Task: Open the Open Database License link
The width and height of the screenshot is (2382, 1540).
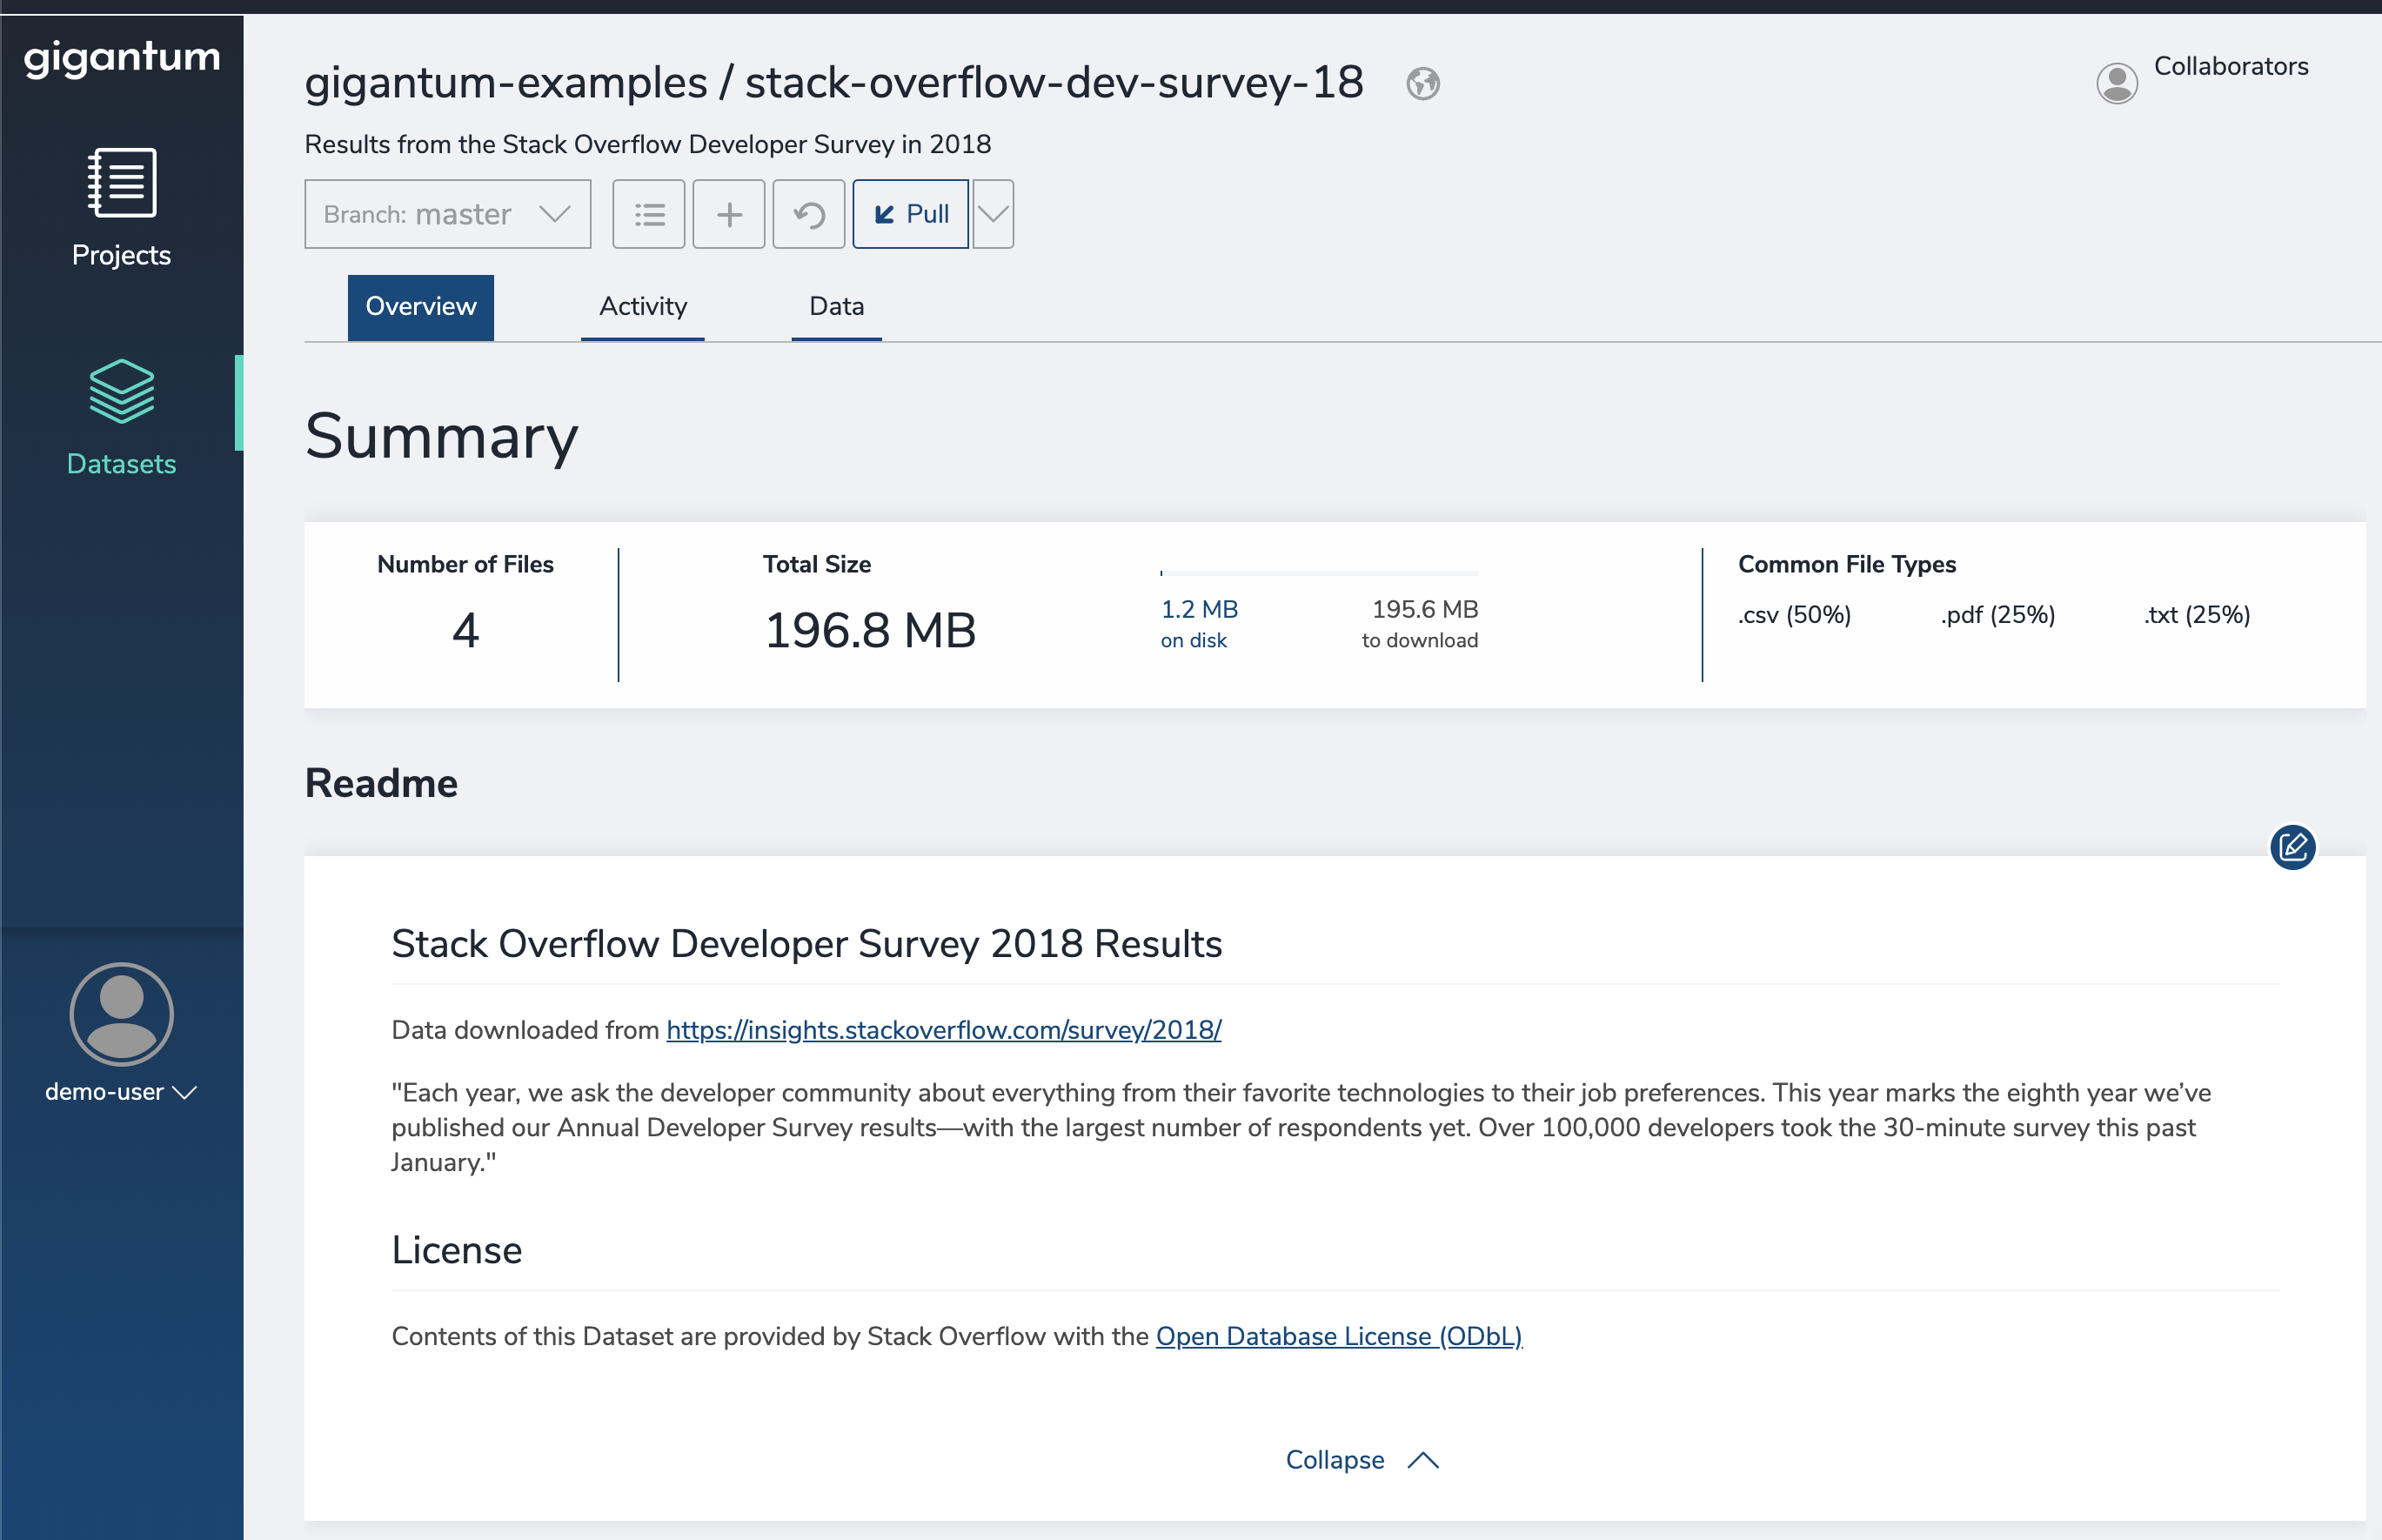Action: pos(1338,1336)
